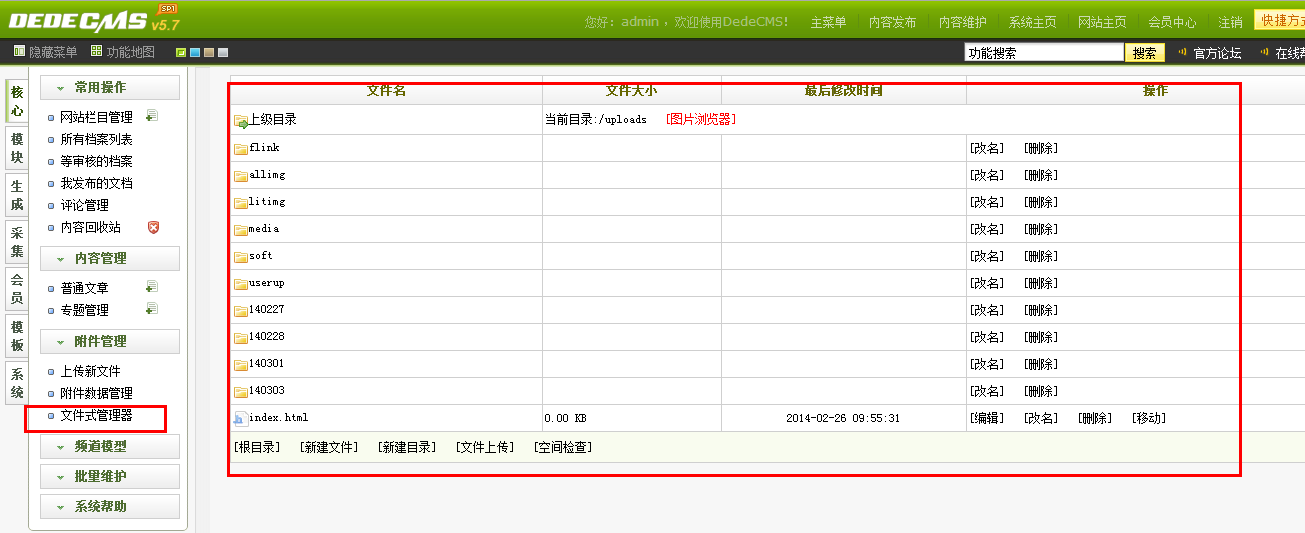Click add icon next to 网站栏目管理
The width and height of the screenshot is (1305, 533).
[152, 116]
